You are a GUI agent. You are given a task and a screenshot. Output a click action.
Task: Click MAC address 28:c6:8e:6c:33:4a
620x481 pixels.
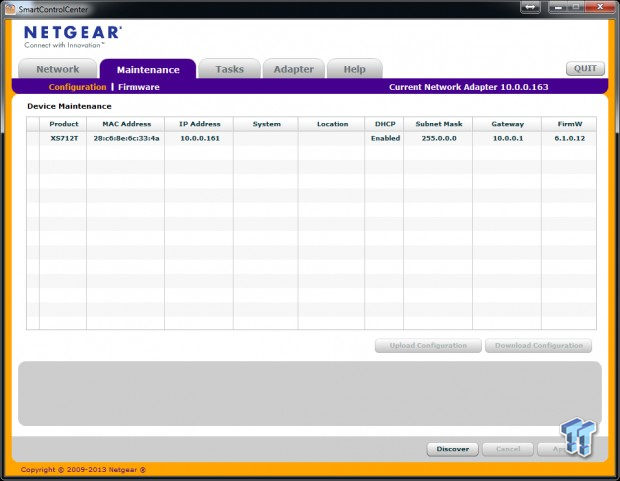[126, 138]
